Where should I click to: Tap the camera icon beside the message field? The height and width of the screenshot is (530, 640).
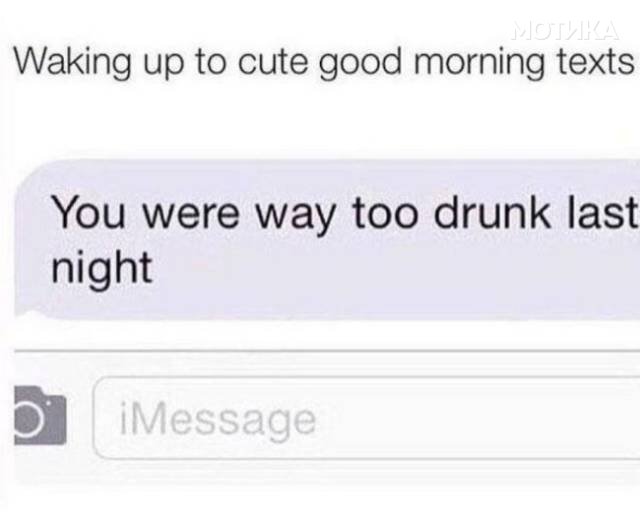coord(40,416)
